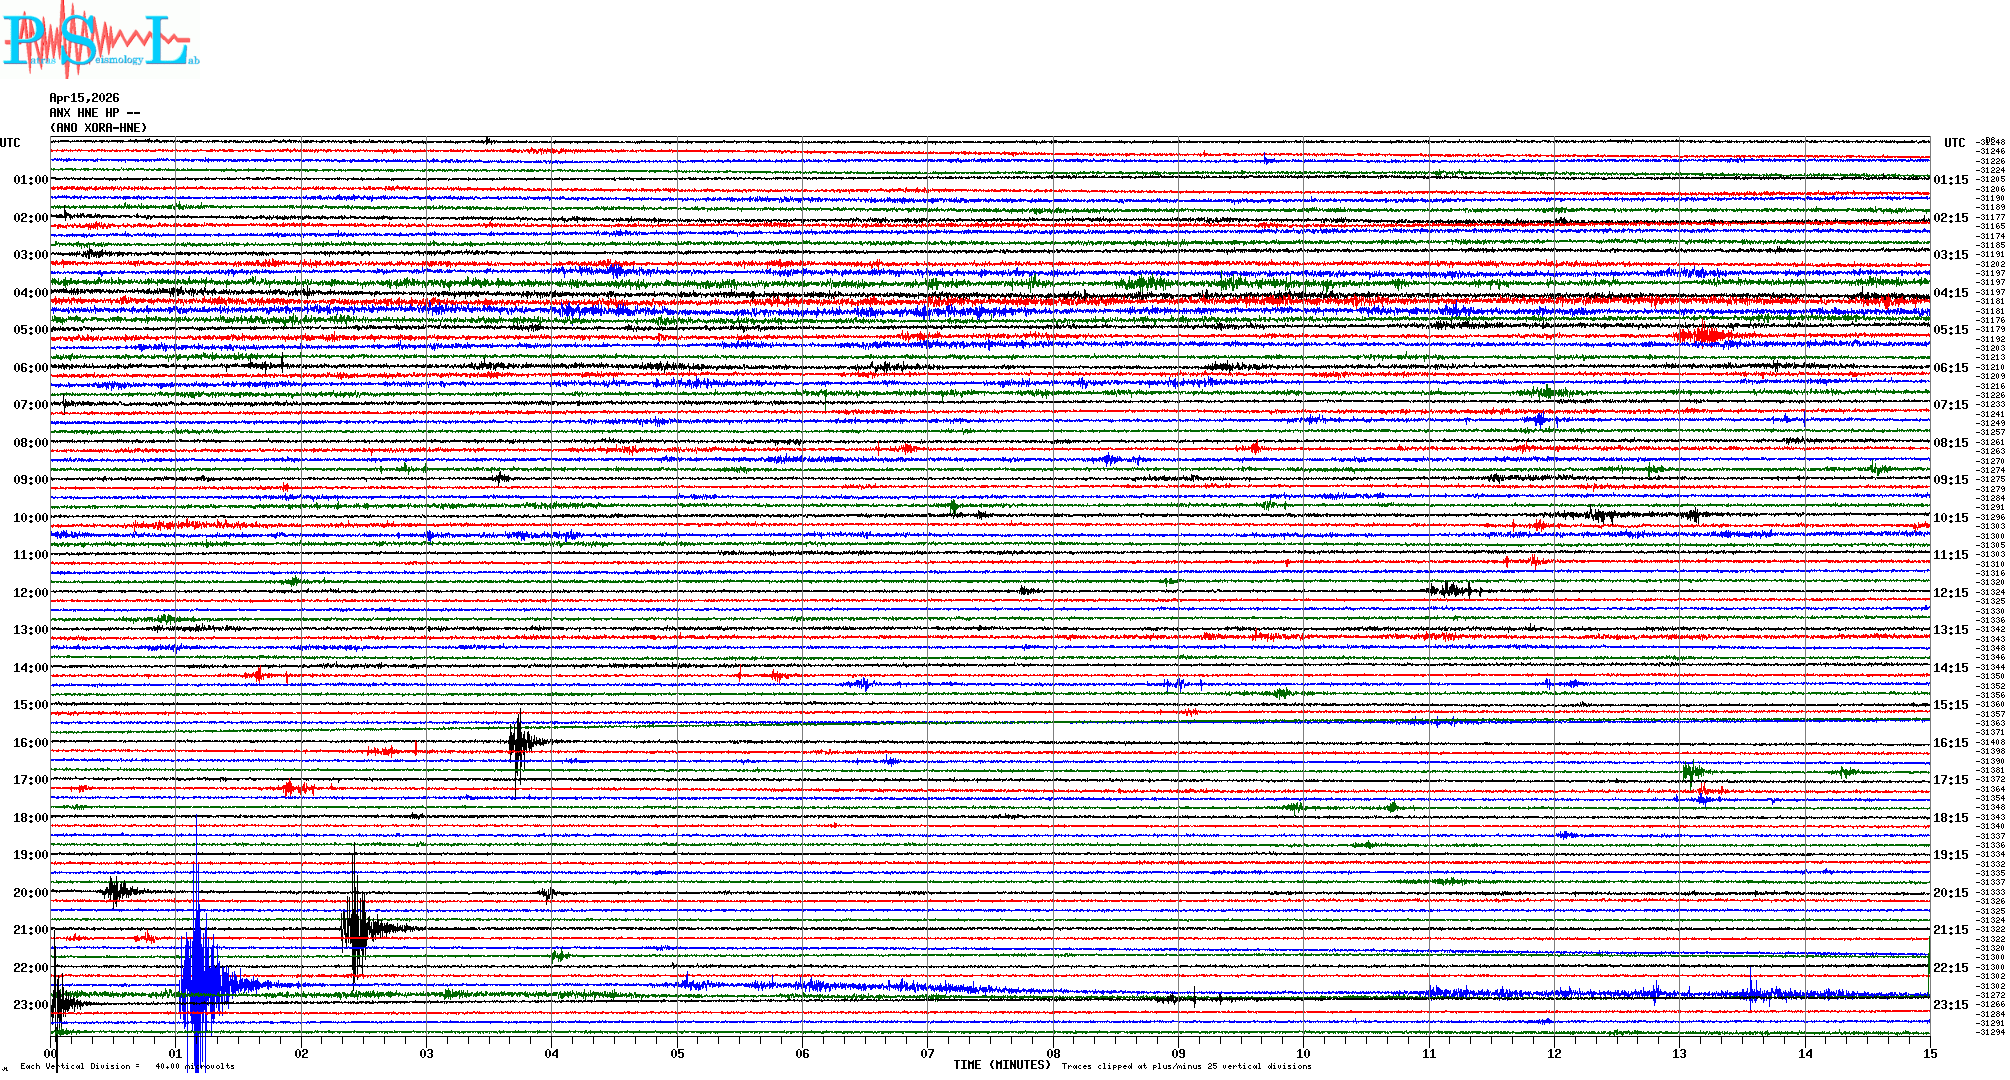Image resolution: width=2010 pixels, height=1080 pixels.
Task: Click the traces clipped footnote text
Action: [x=1186, y=1066]
